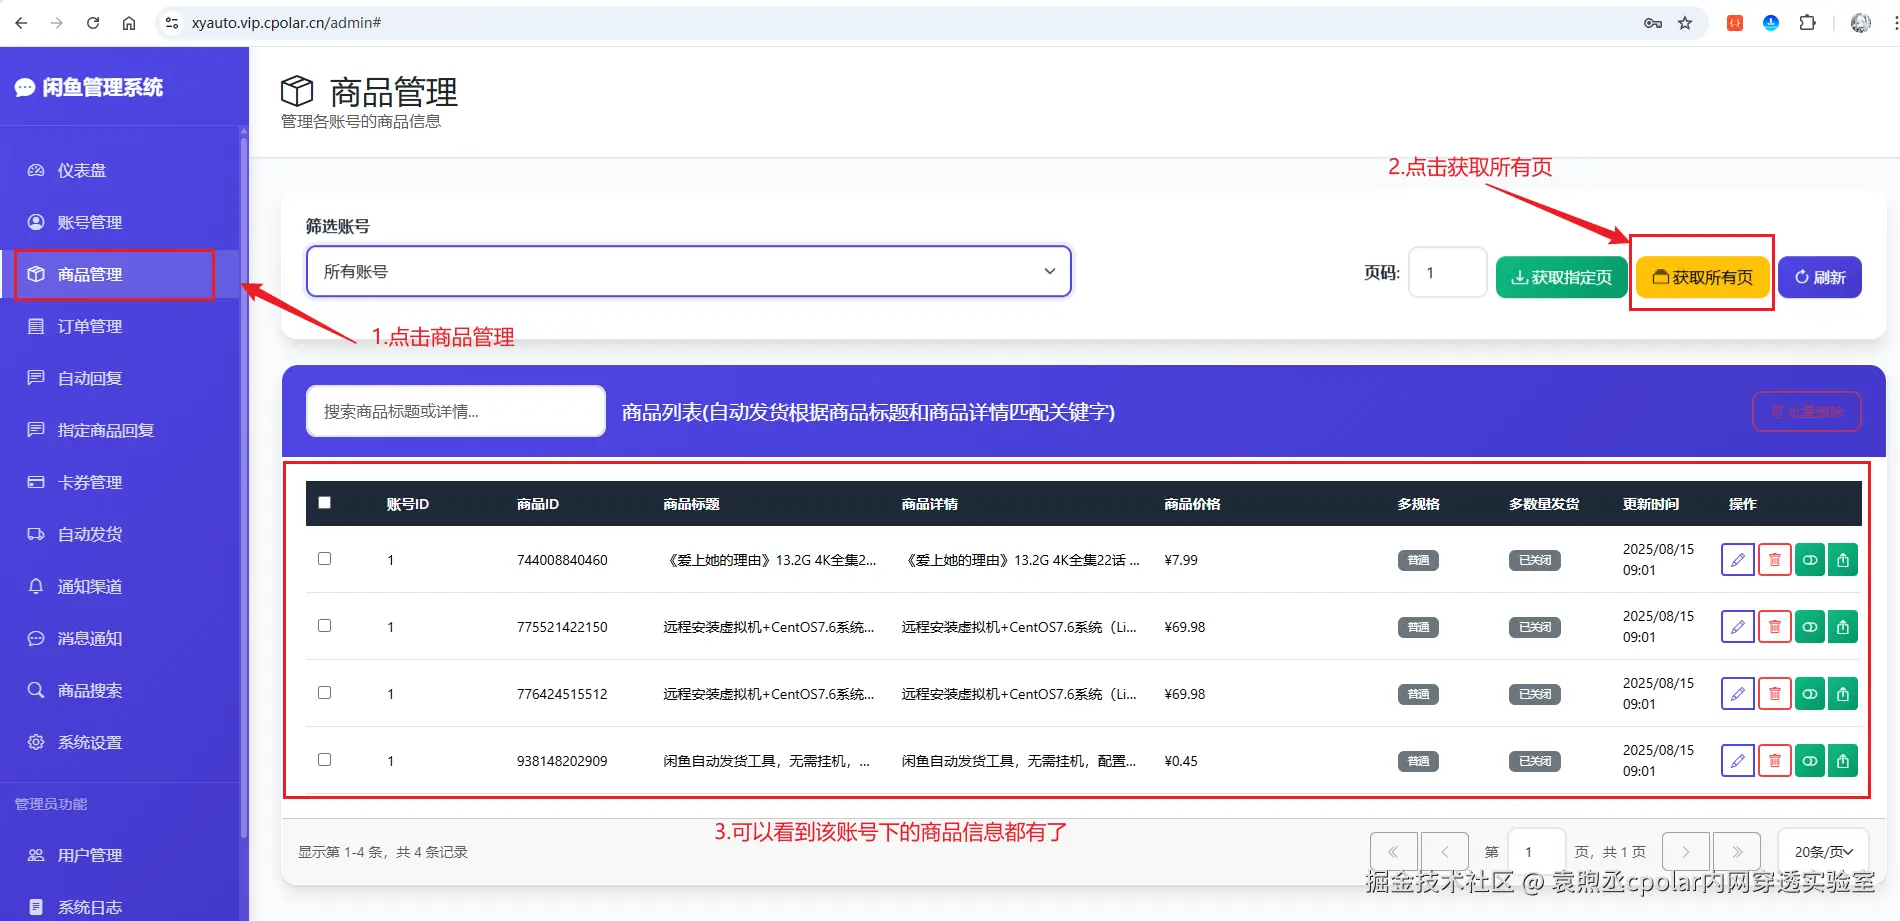
Task: Click green upload icon for product 775521422150
Action: [1843, 627]
